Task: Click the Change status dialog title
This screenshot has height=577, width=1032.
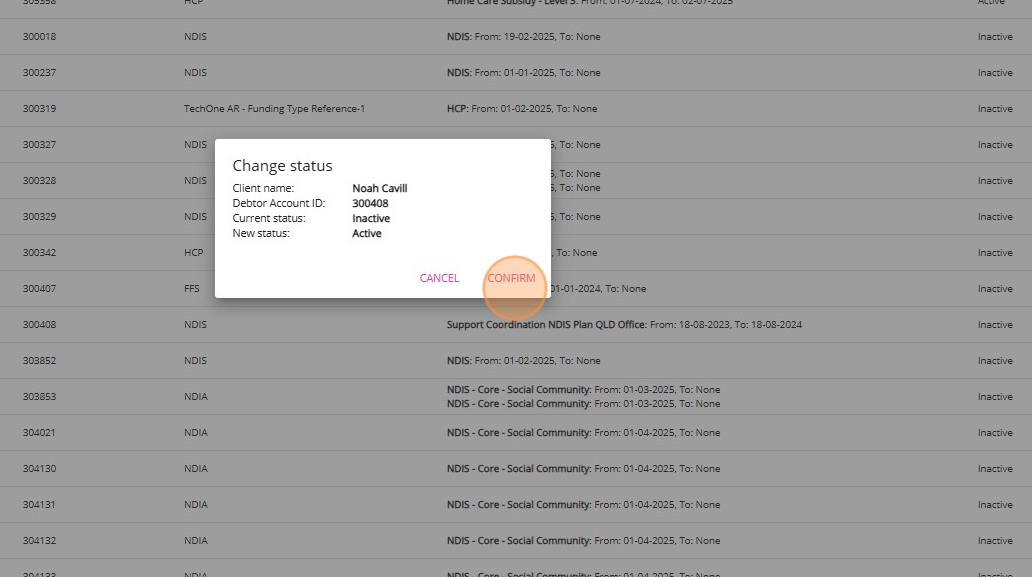Action: pos(282,166)
